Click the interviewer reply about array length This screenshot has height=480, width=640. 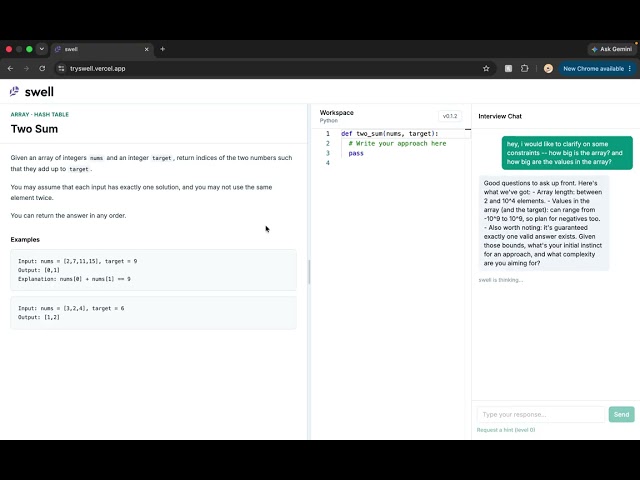point(544,223)
